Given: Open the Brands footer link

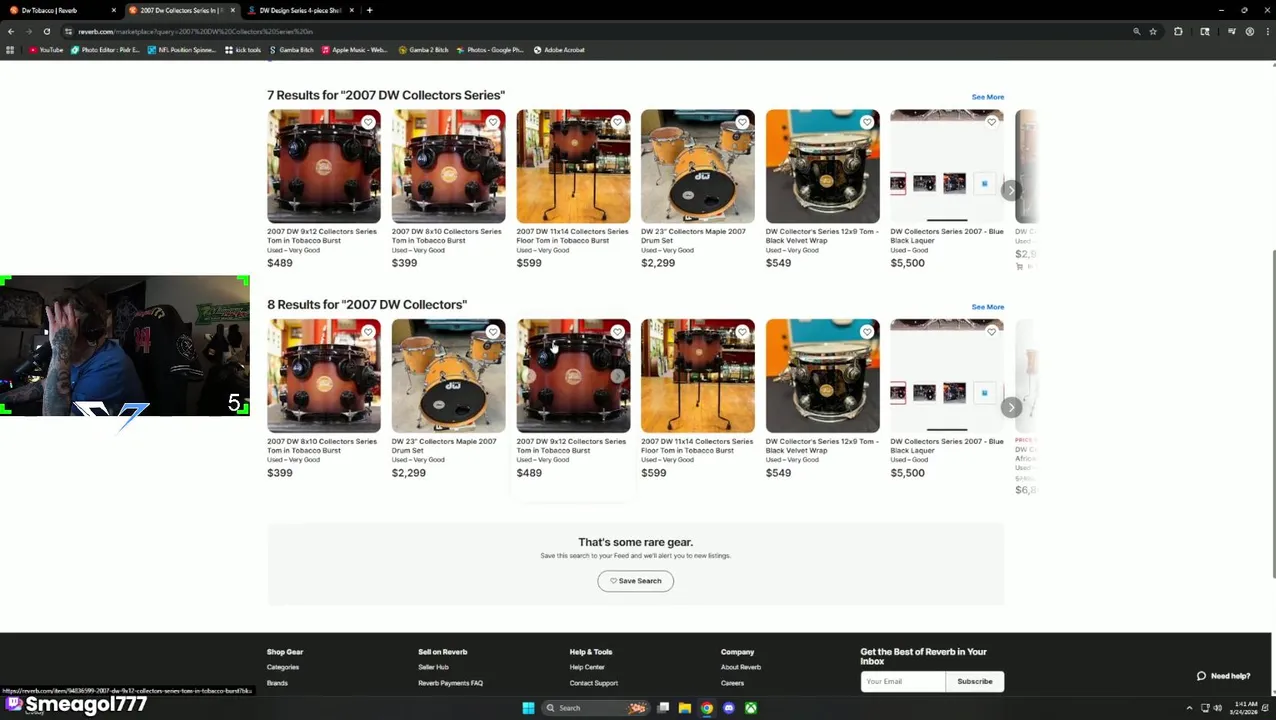Looking at the screenshot, I should [x=277, y=683].
